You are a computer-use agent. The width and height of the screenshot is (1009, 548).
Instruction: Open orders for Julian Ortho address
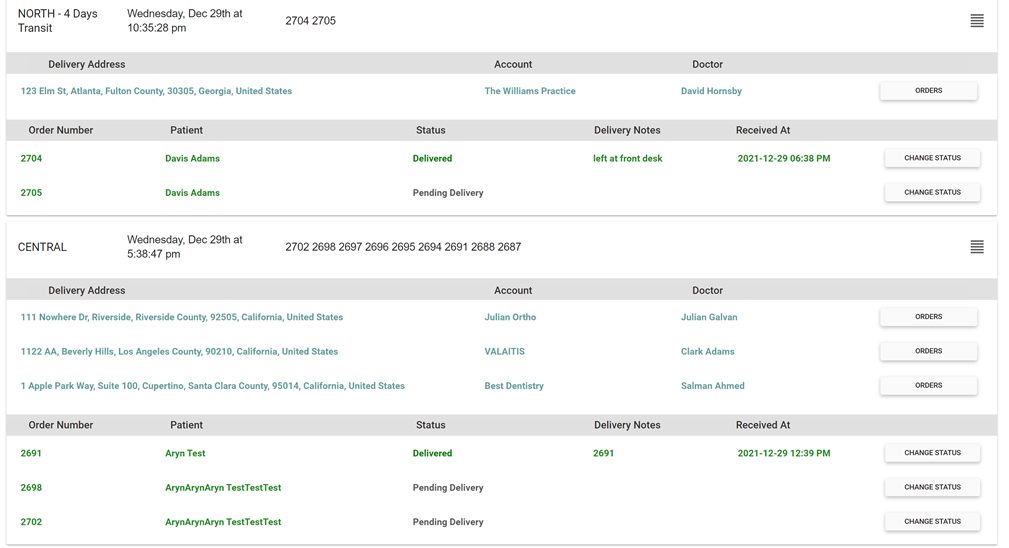[929, 317]
